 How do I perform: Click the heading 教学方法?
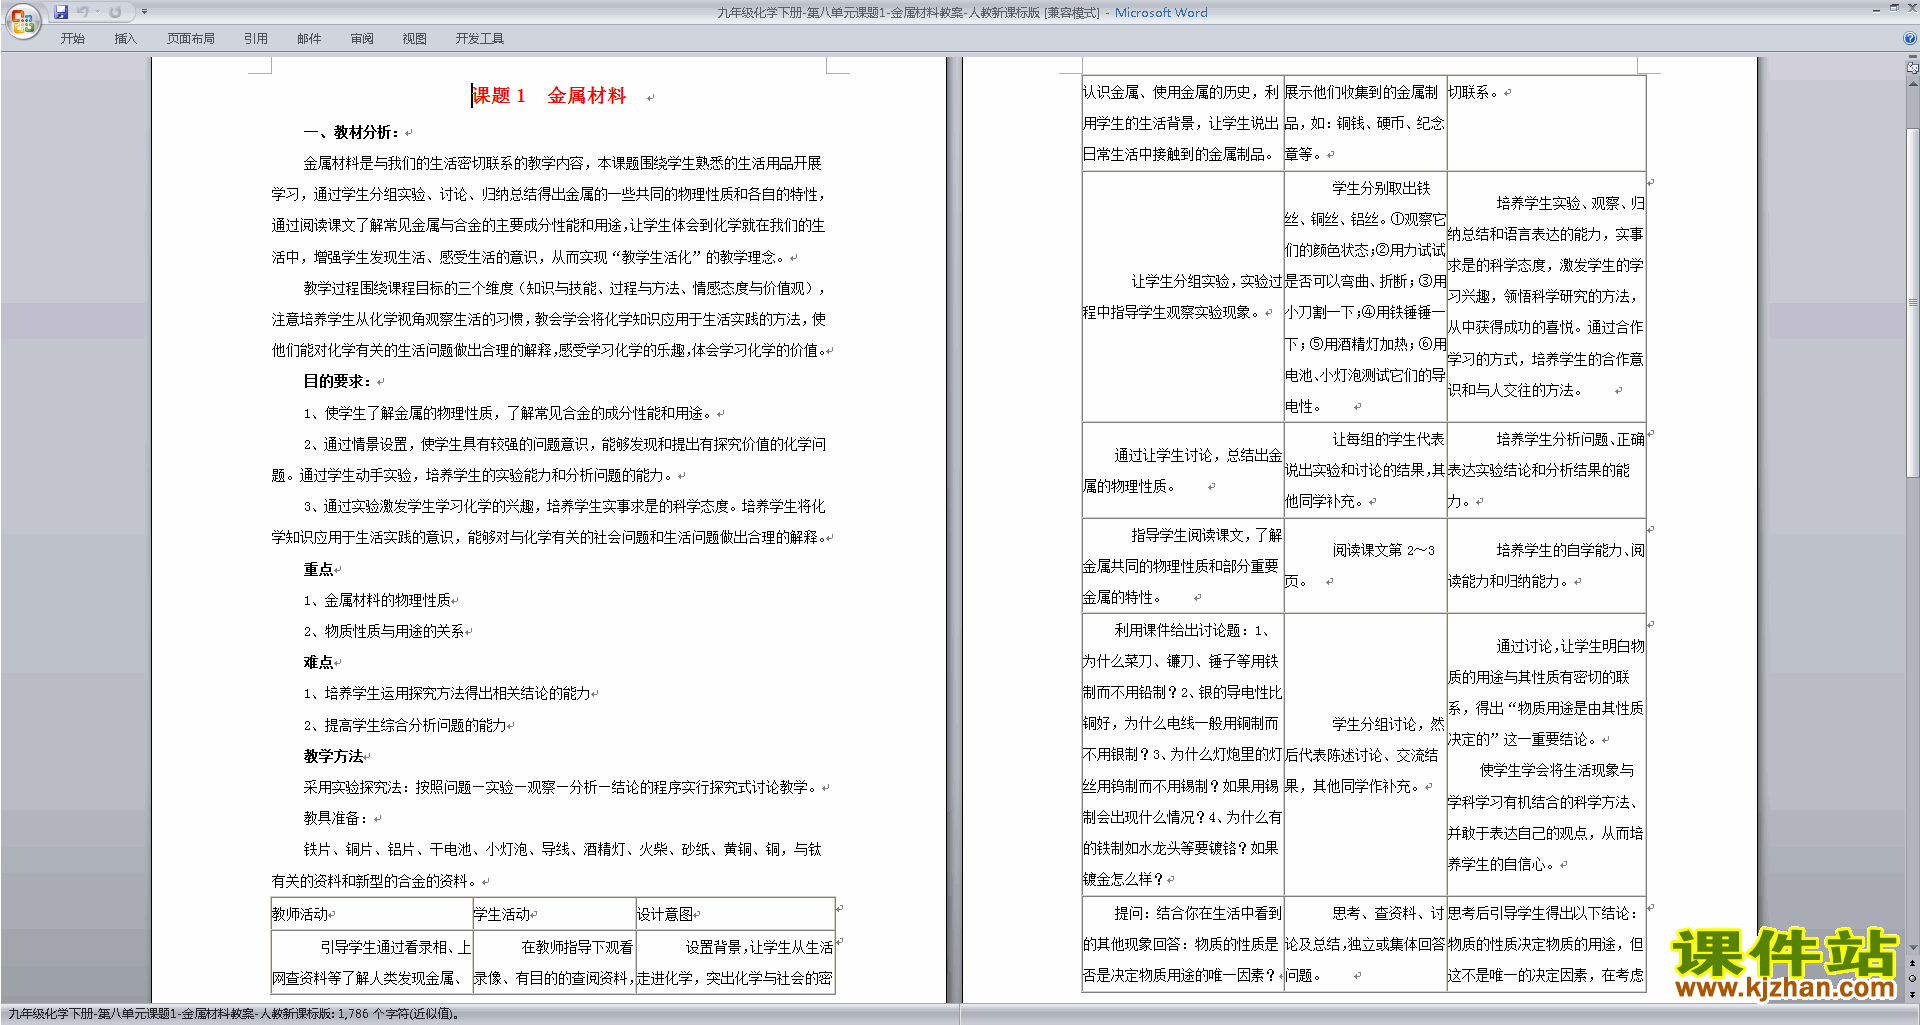[x=334, y=756]
